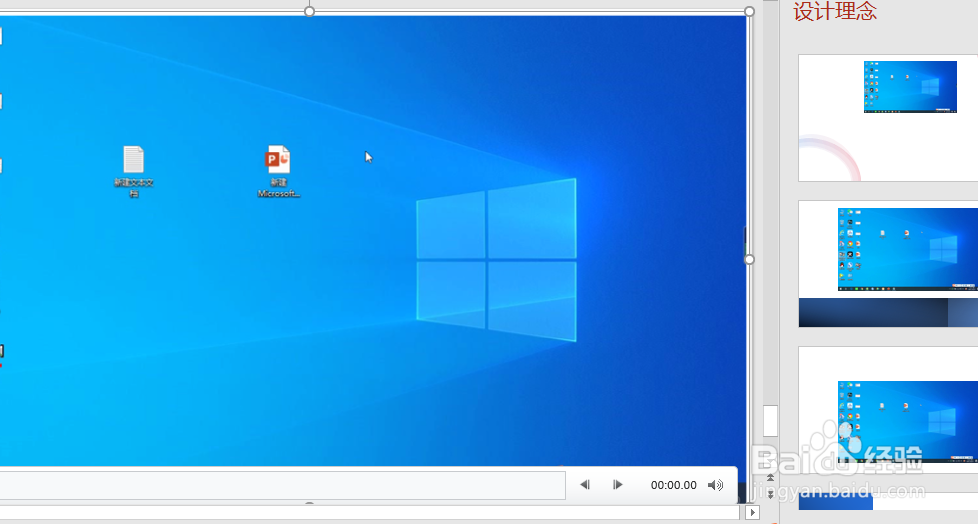
Task: Go to the previous slide with the double-up arrow
Action: coord(770,477)
